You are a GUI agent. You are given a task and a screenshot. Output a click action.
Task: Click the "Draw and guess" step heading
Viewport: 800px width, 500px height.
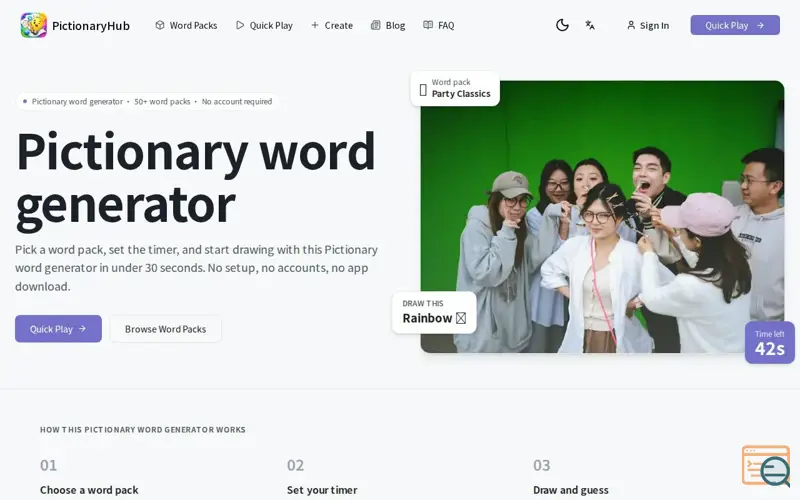(571, 490)
